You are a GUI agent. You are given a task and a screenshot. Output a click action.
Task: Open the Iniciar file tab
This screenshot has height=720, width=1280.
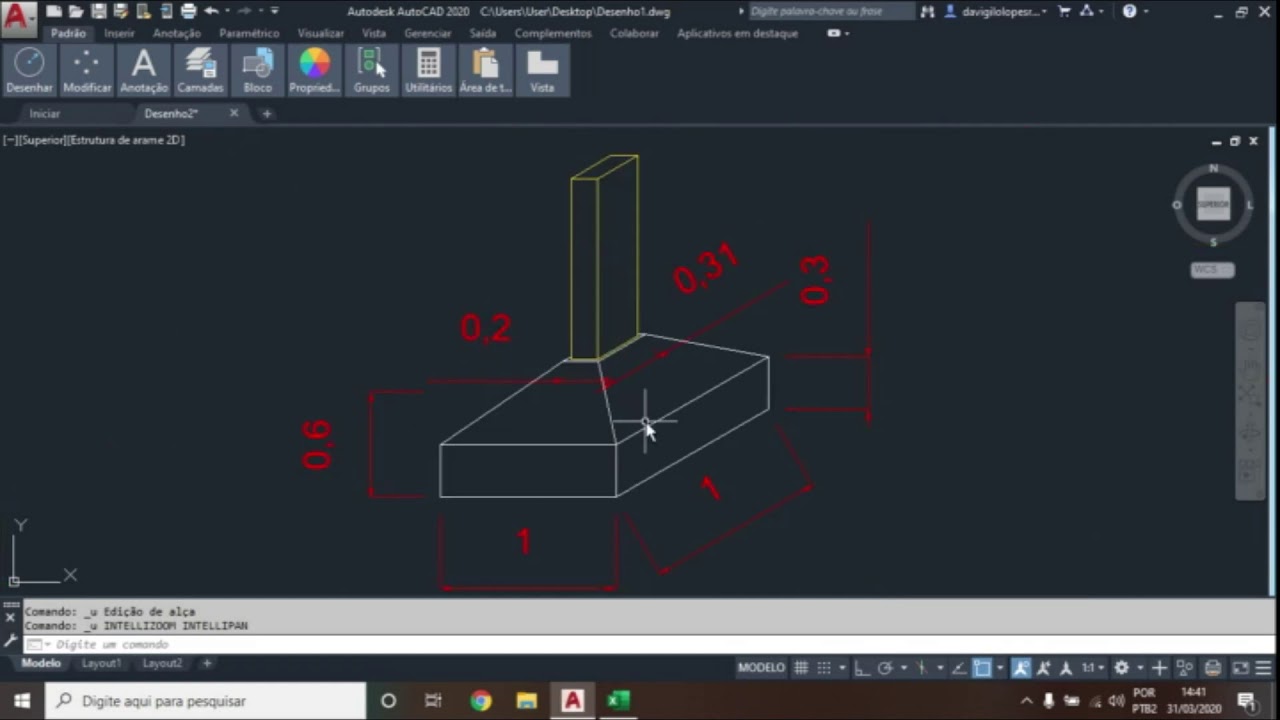click(45, 113)
